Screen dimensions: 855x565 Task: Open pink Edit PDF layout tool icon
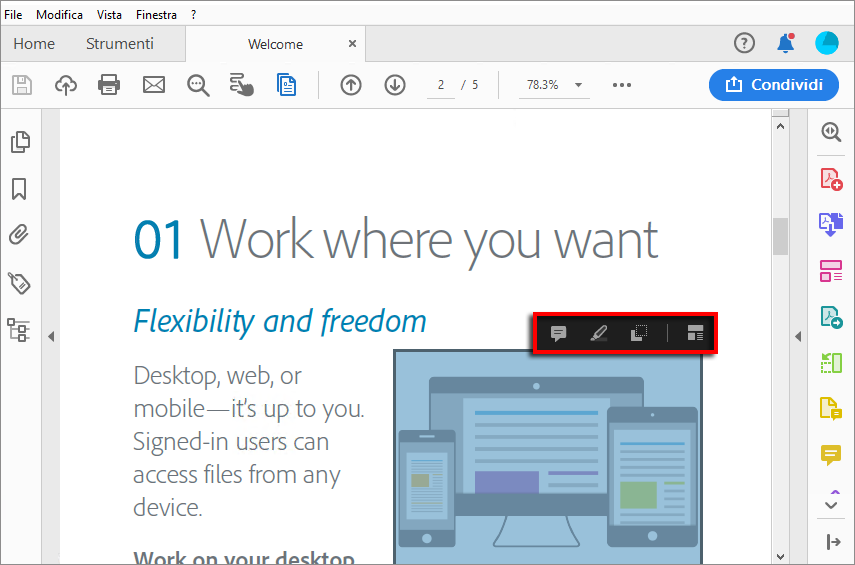(831, 271)
